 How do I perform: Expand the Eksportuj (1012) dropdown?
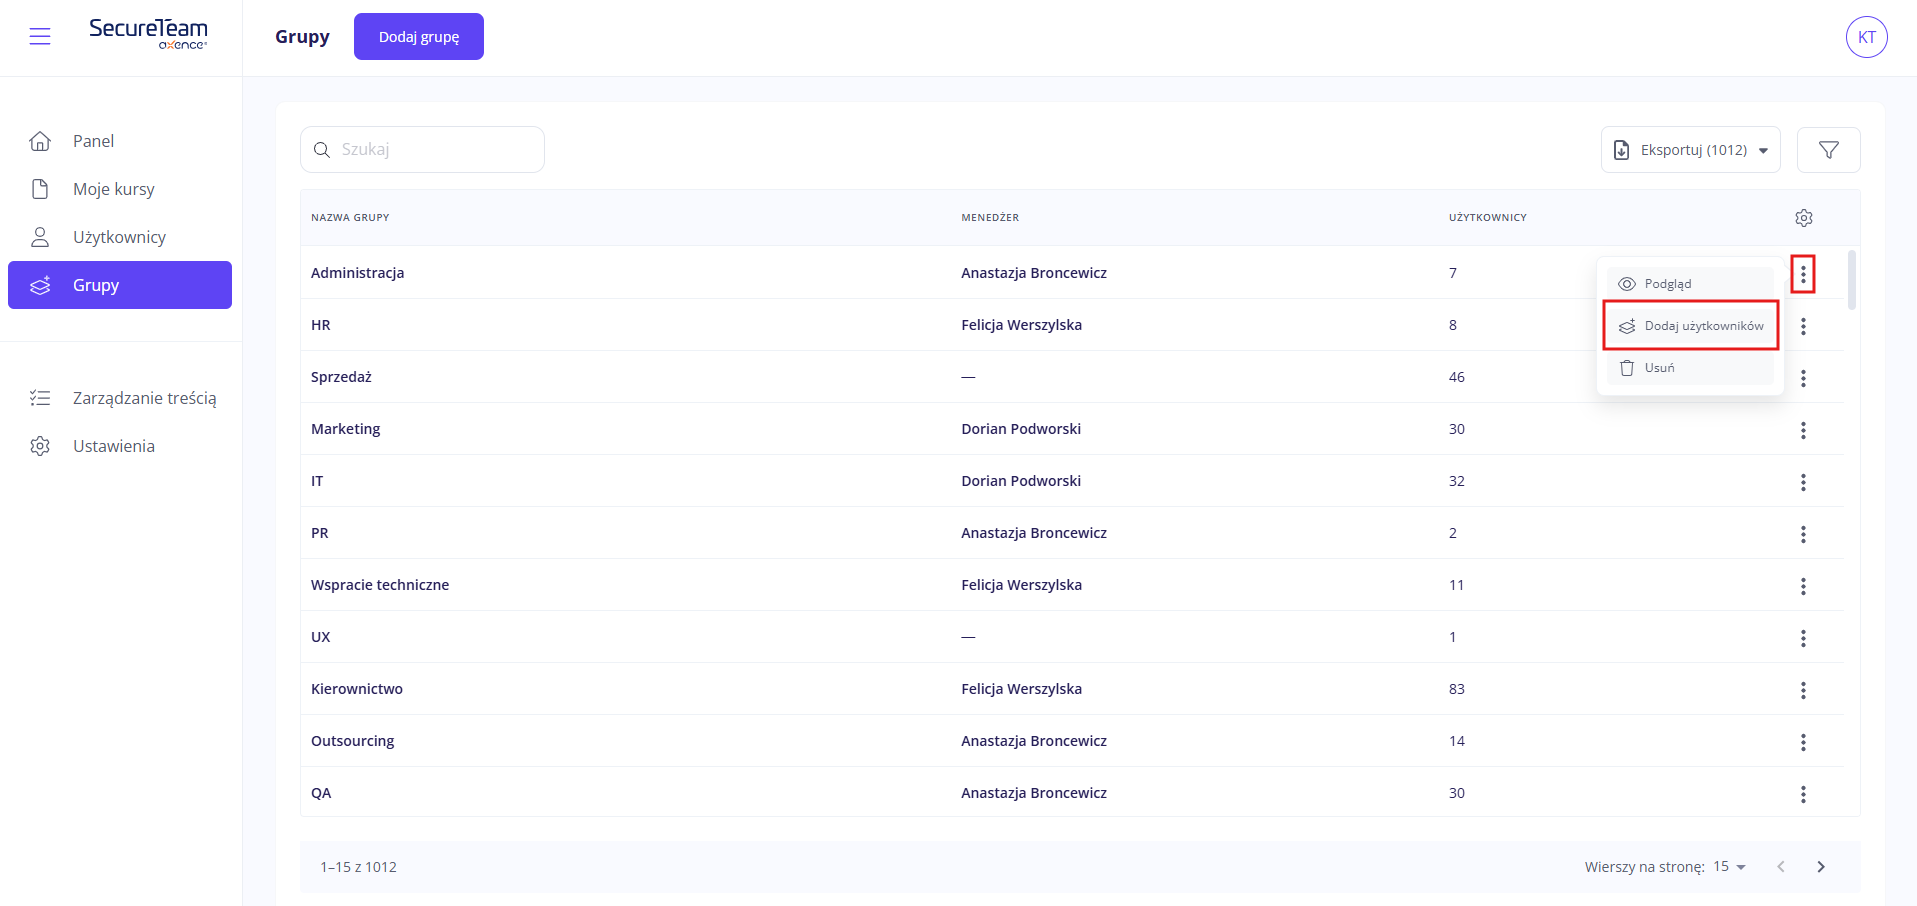click(x=1690, y=150)
